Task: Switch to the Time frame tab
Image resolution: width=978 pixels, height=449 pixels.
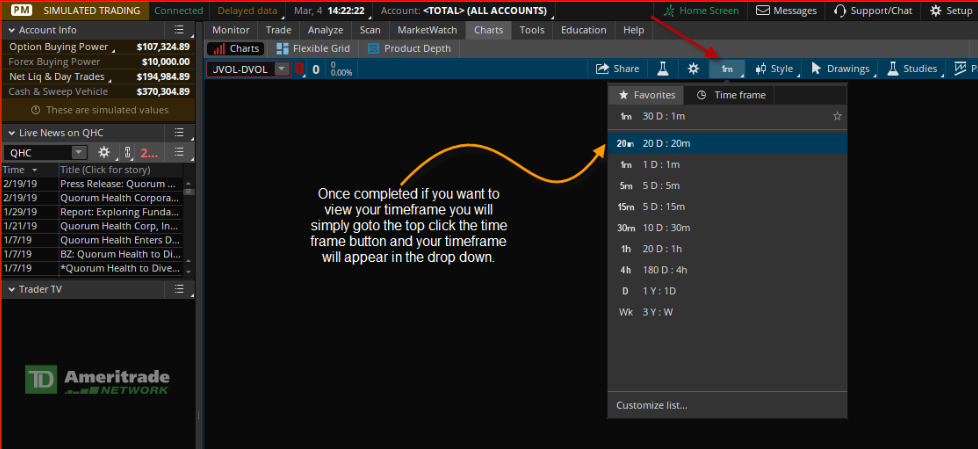Action: (730, 95)
